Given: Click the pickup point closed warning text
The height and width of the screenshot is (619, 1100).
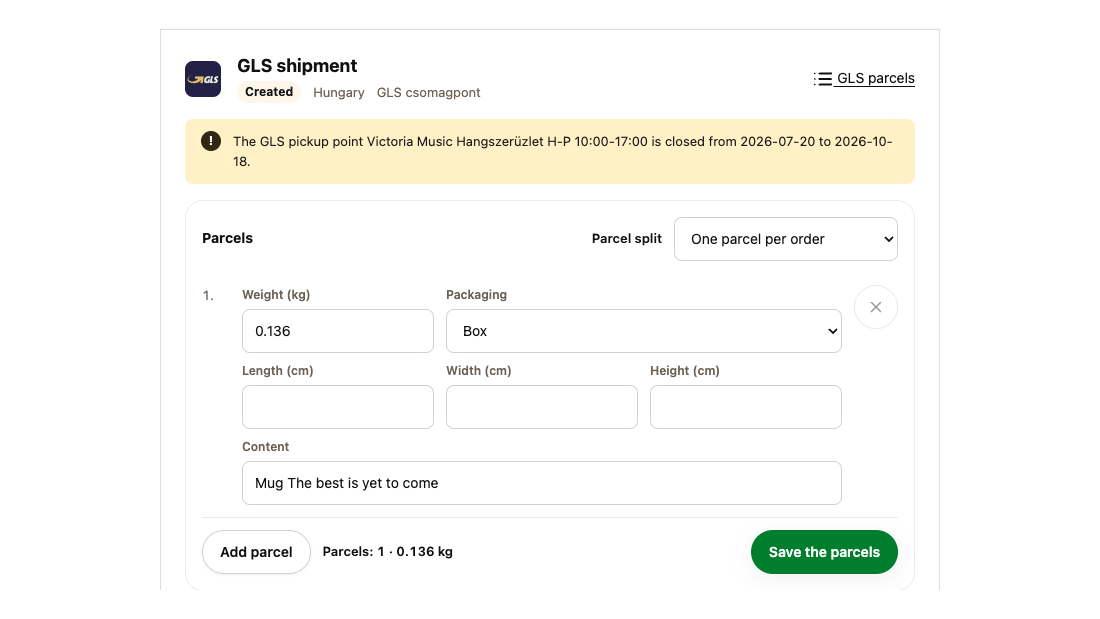Looking at the screenshot, I should click(563, 151).
